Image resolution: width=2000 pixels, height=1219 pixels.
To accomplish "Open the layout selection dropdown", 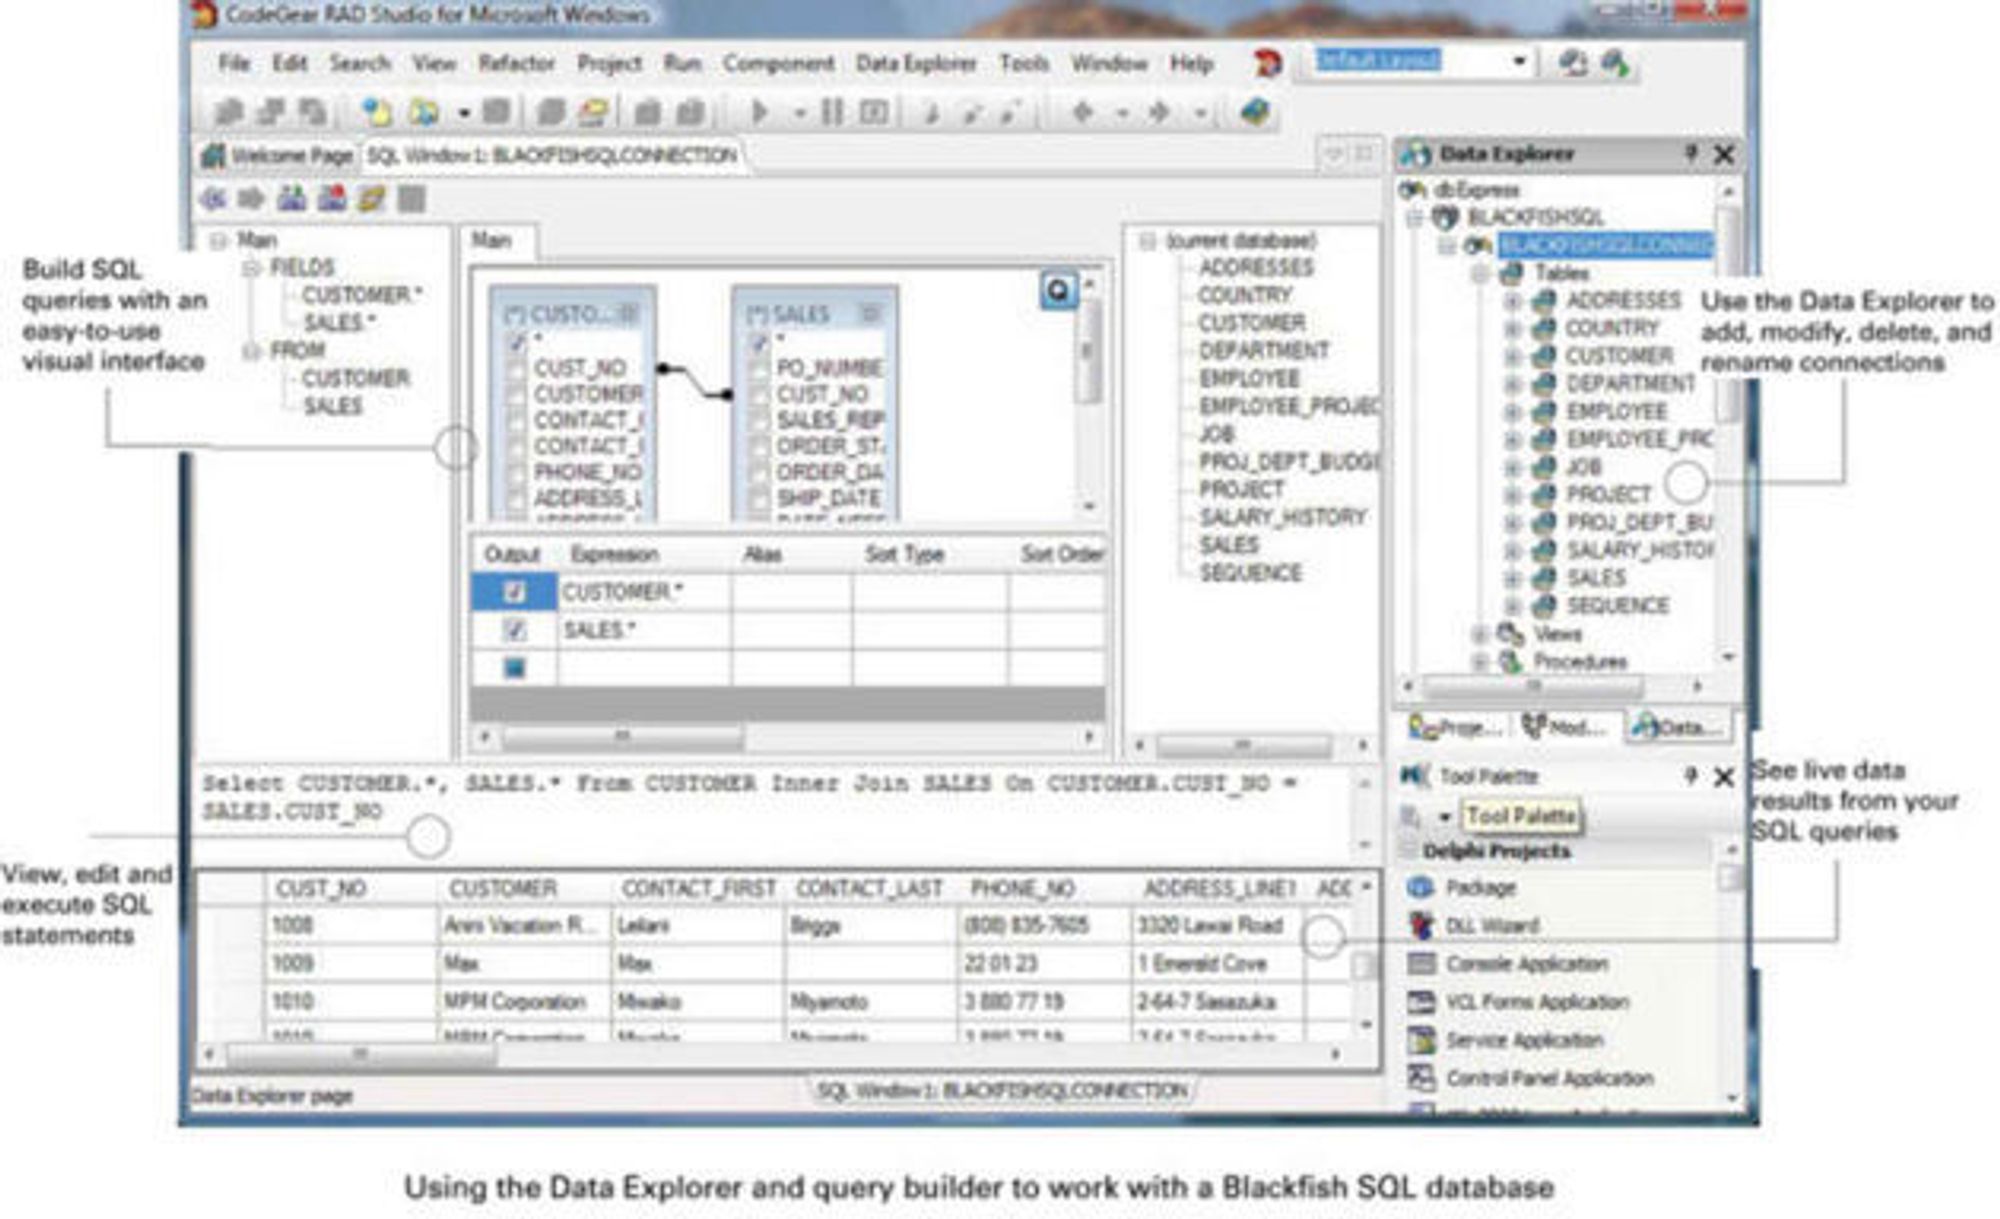I will coord(1519,62).
